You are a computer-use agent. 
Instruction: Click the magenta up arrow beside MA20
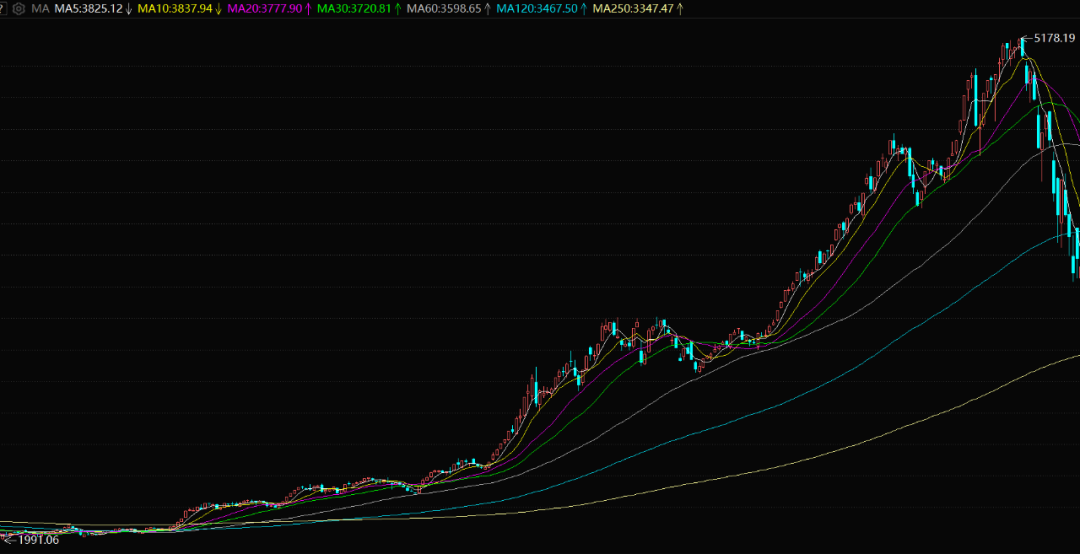pos(307,9)
